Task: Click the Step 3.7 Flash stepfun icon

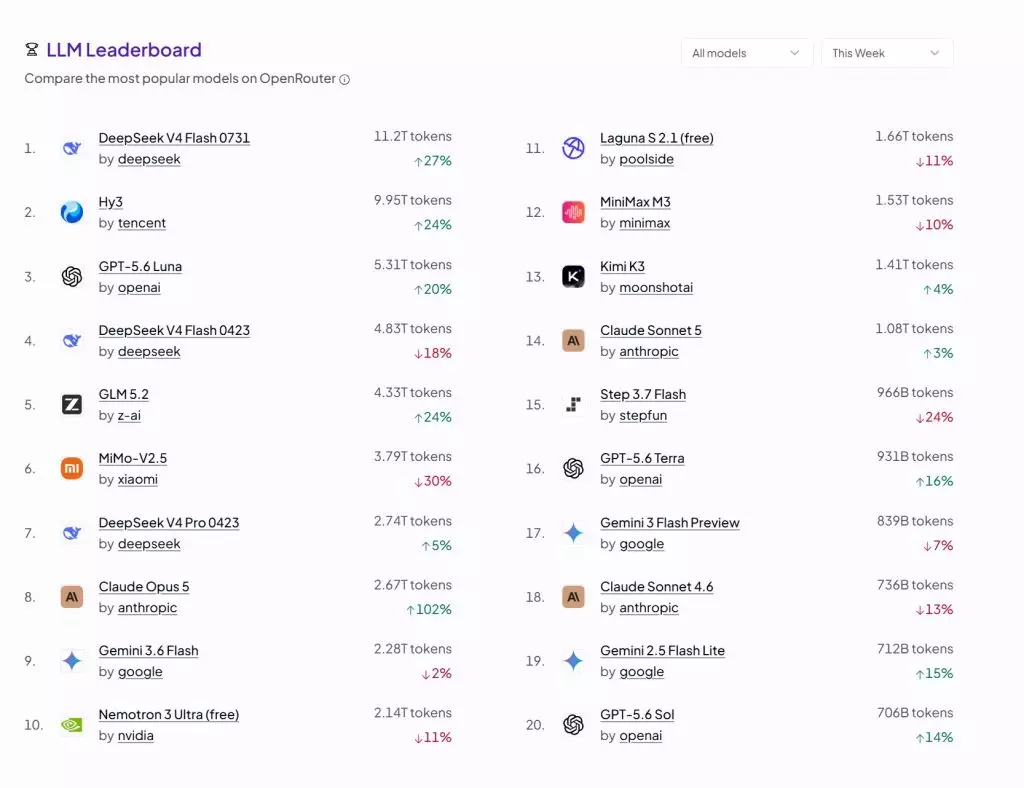Action: click(573, 404)
